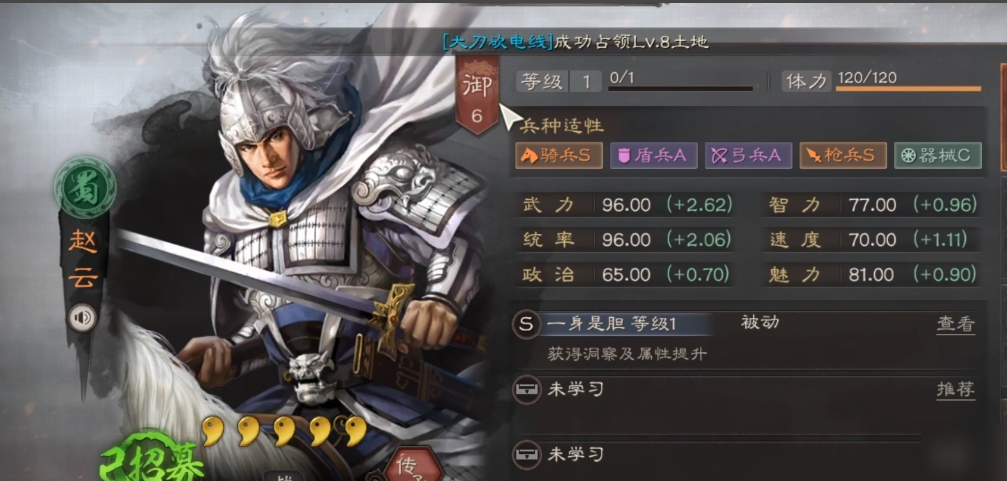
Task: Select the 盾兵A shield troop badge
Action: point(653,155)
